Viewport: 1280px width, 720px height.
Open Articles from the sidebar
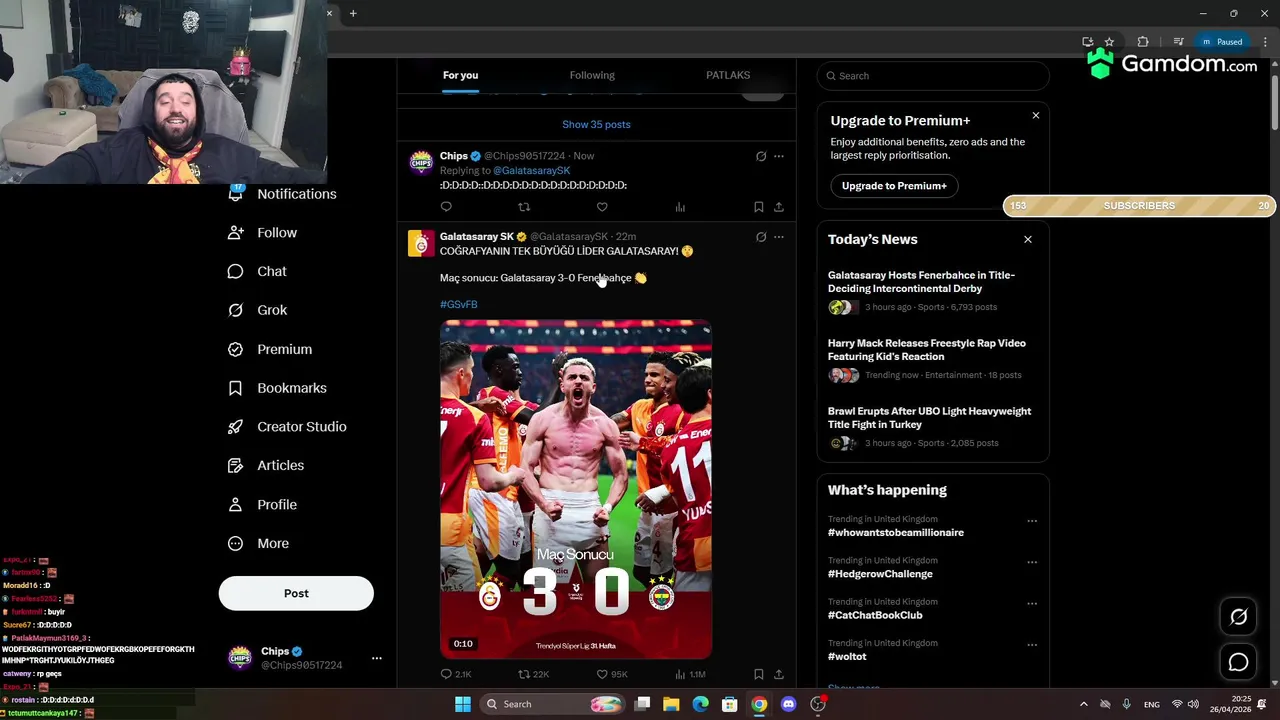point(266,465)
